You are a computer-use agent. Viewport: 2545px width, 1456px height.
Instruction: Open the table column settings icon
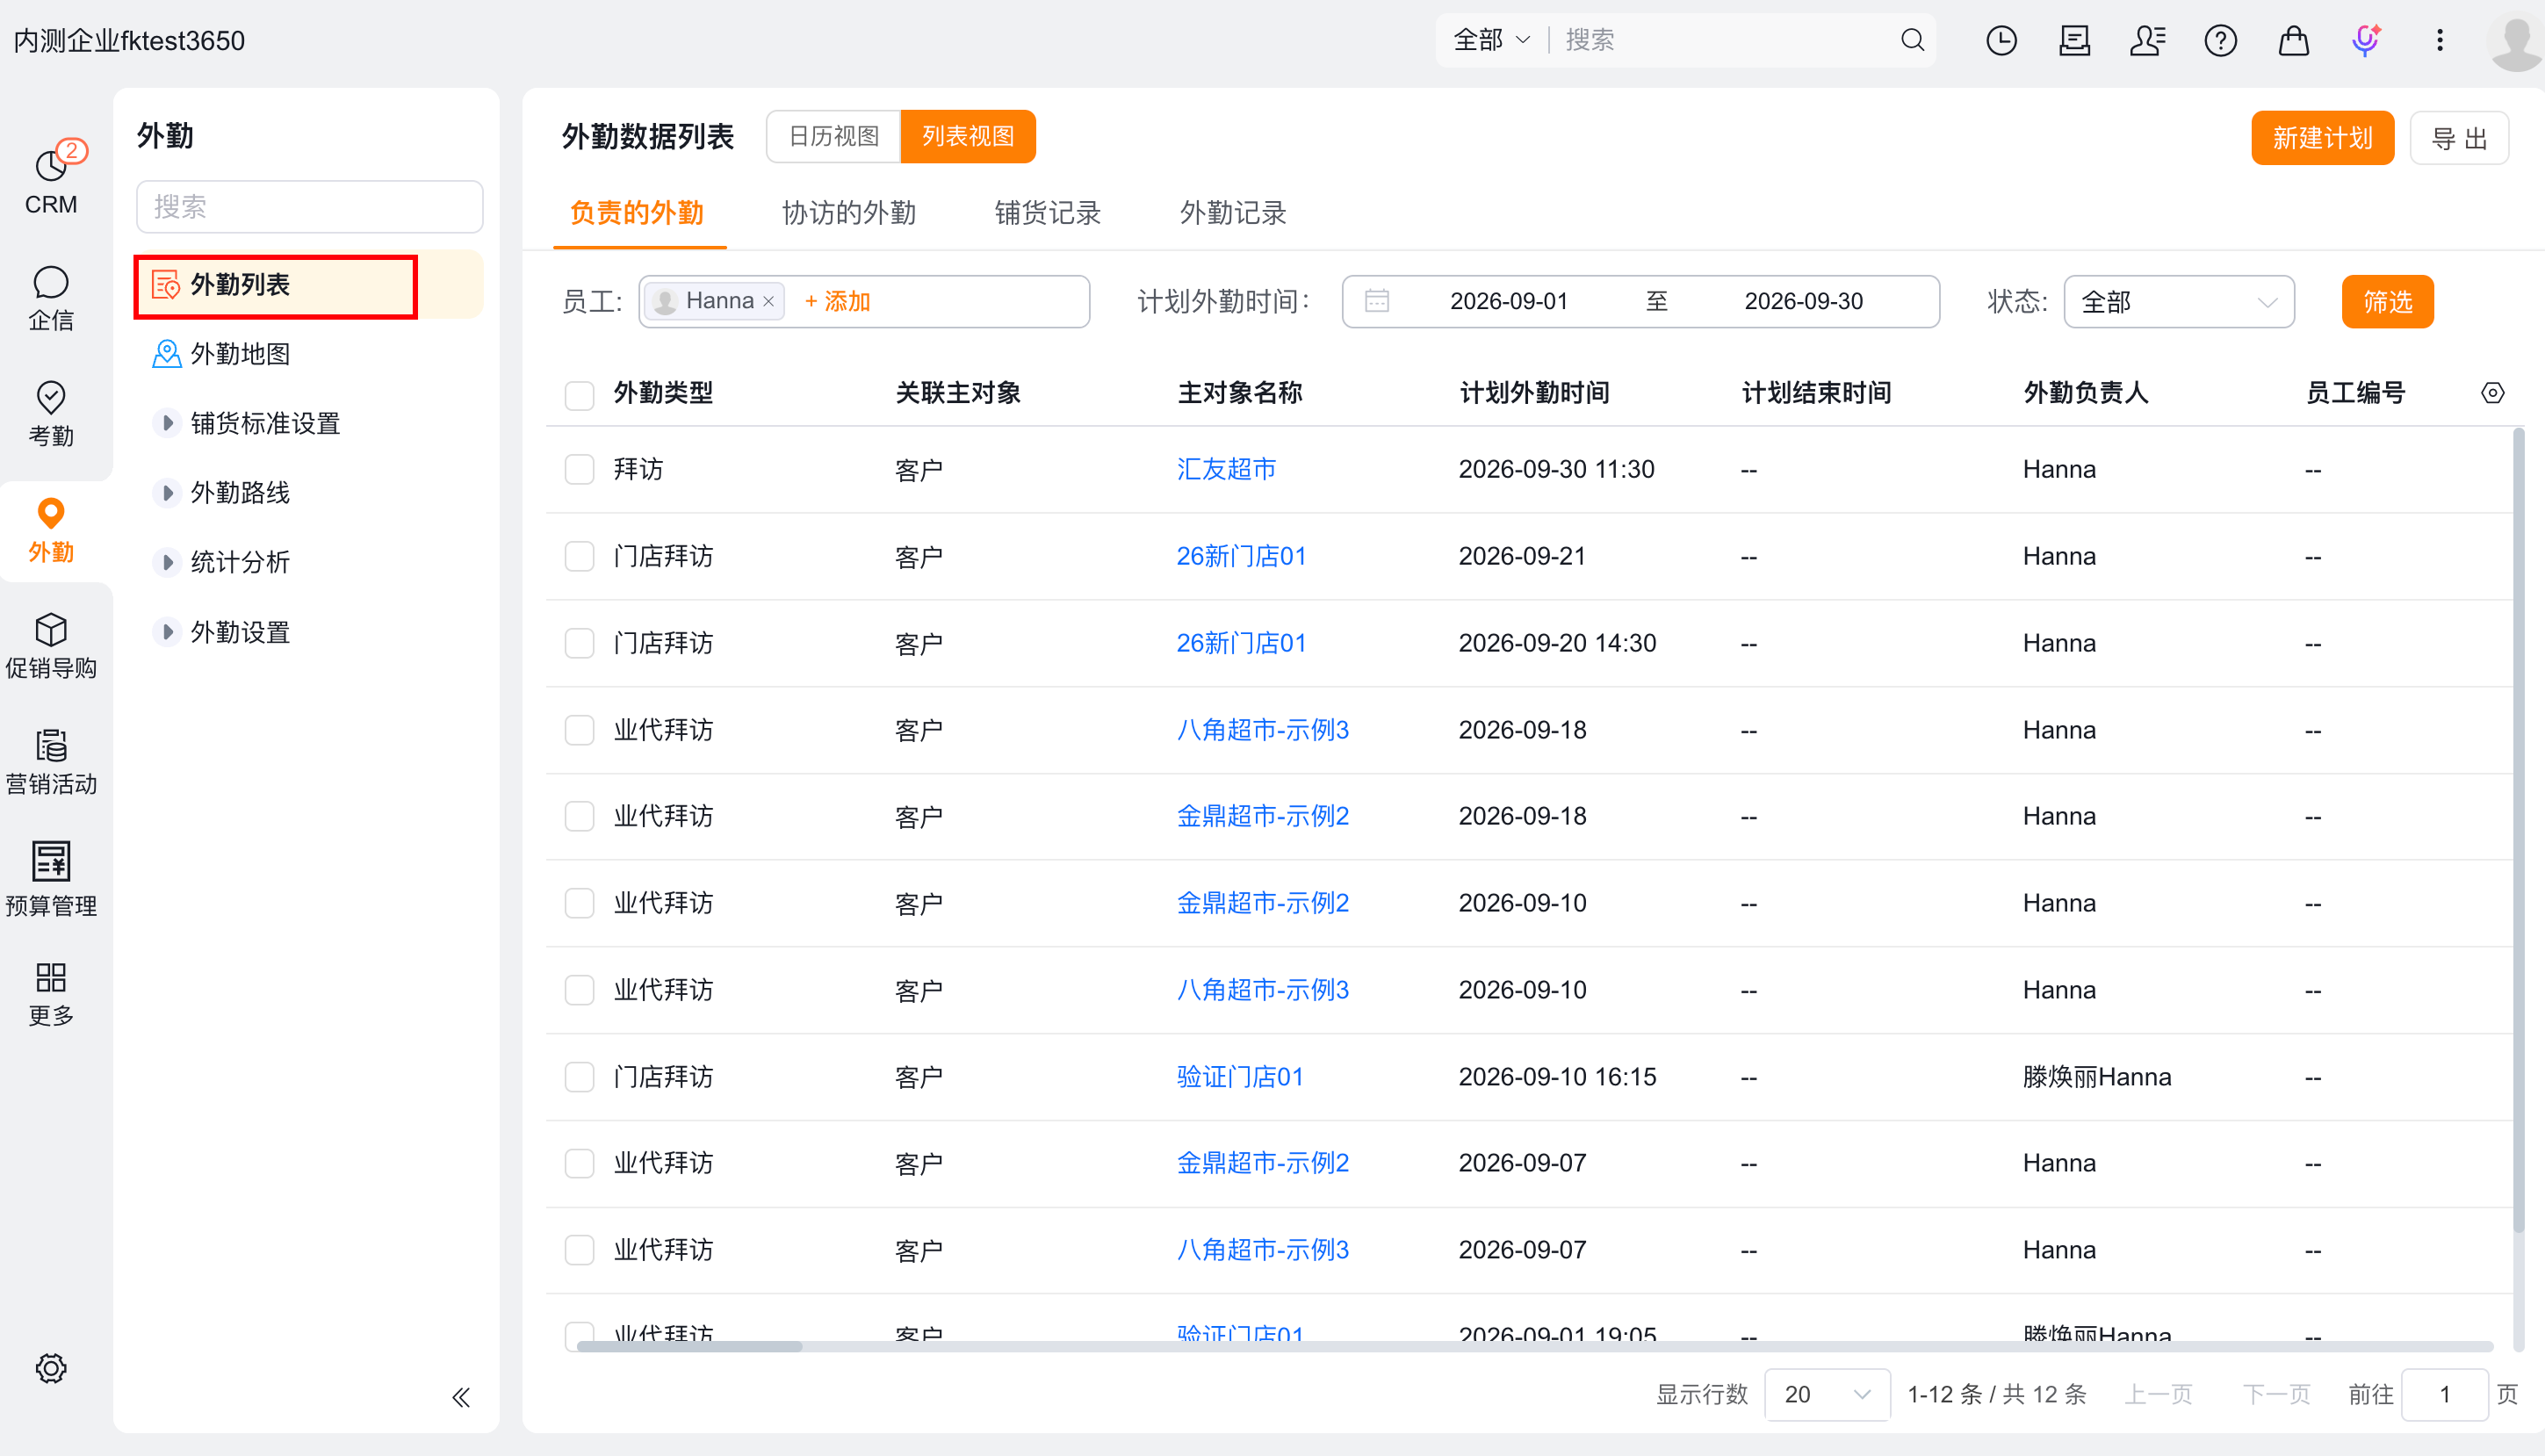pos(2493,393)
